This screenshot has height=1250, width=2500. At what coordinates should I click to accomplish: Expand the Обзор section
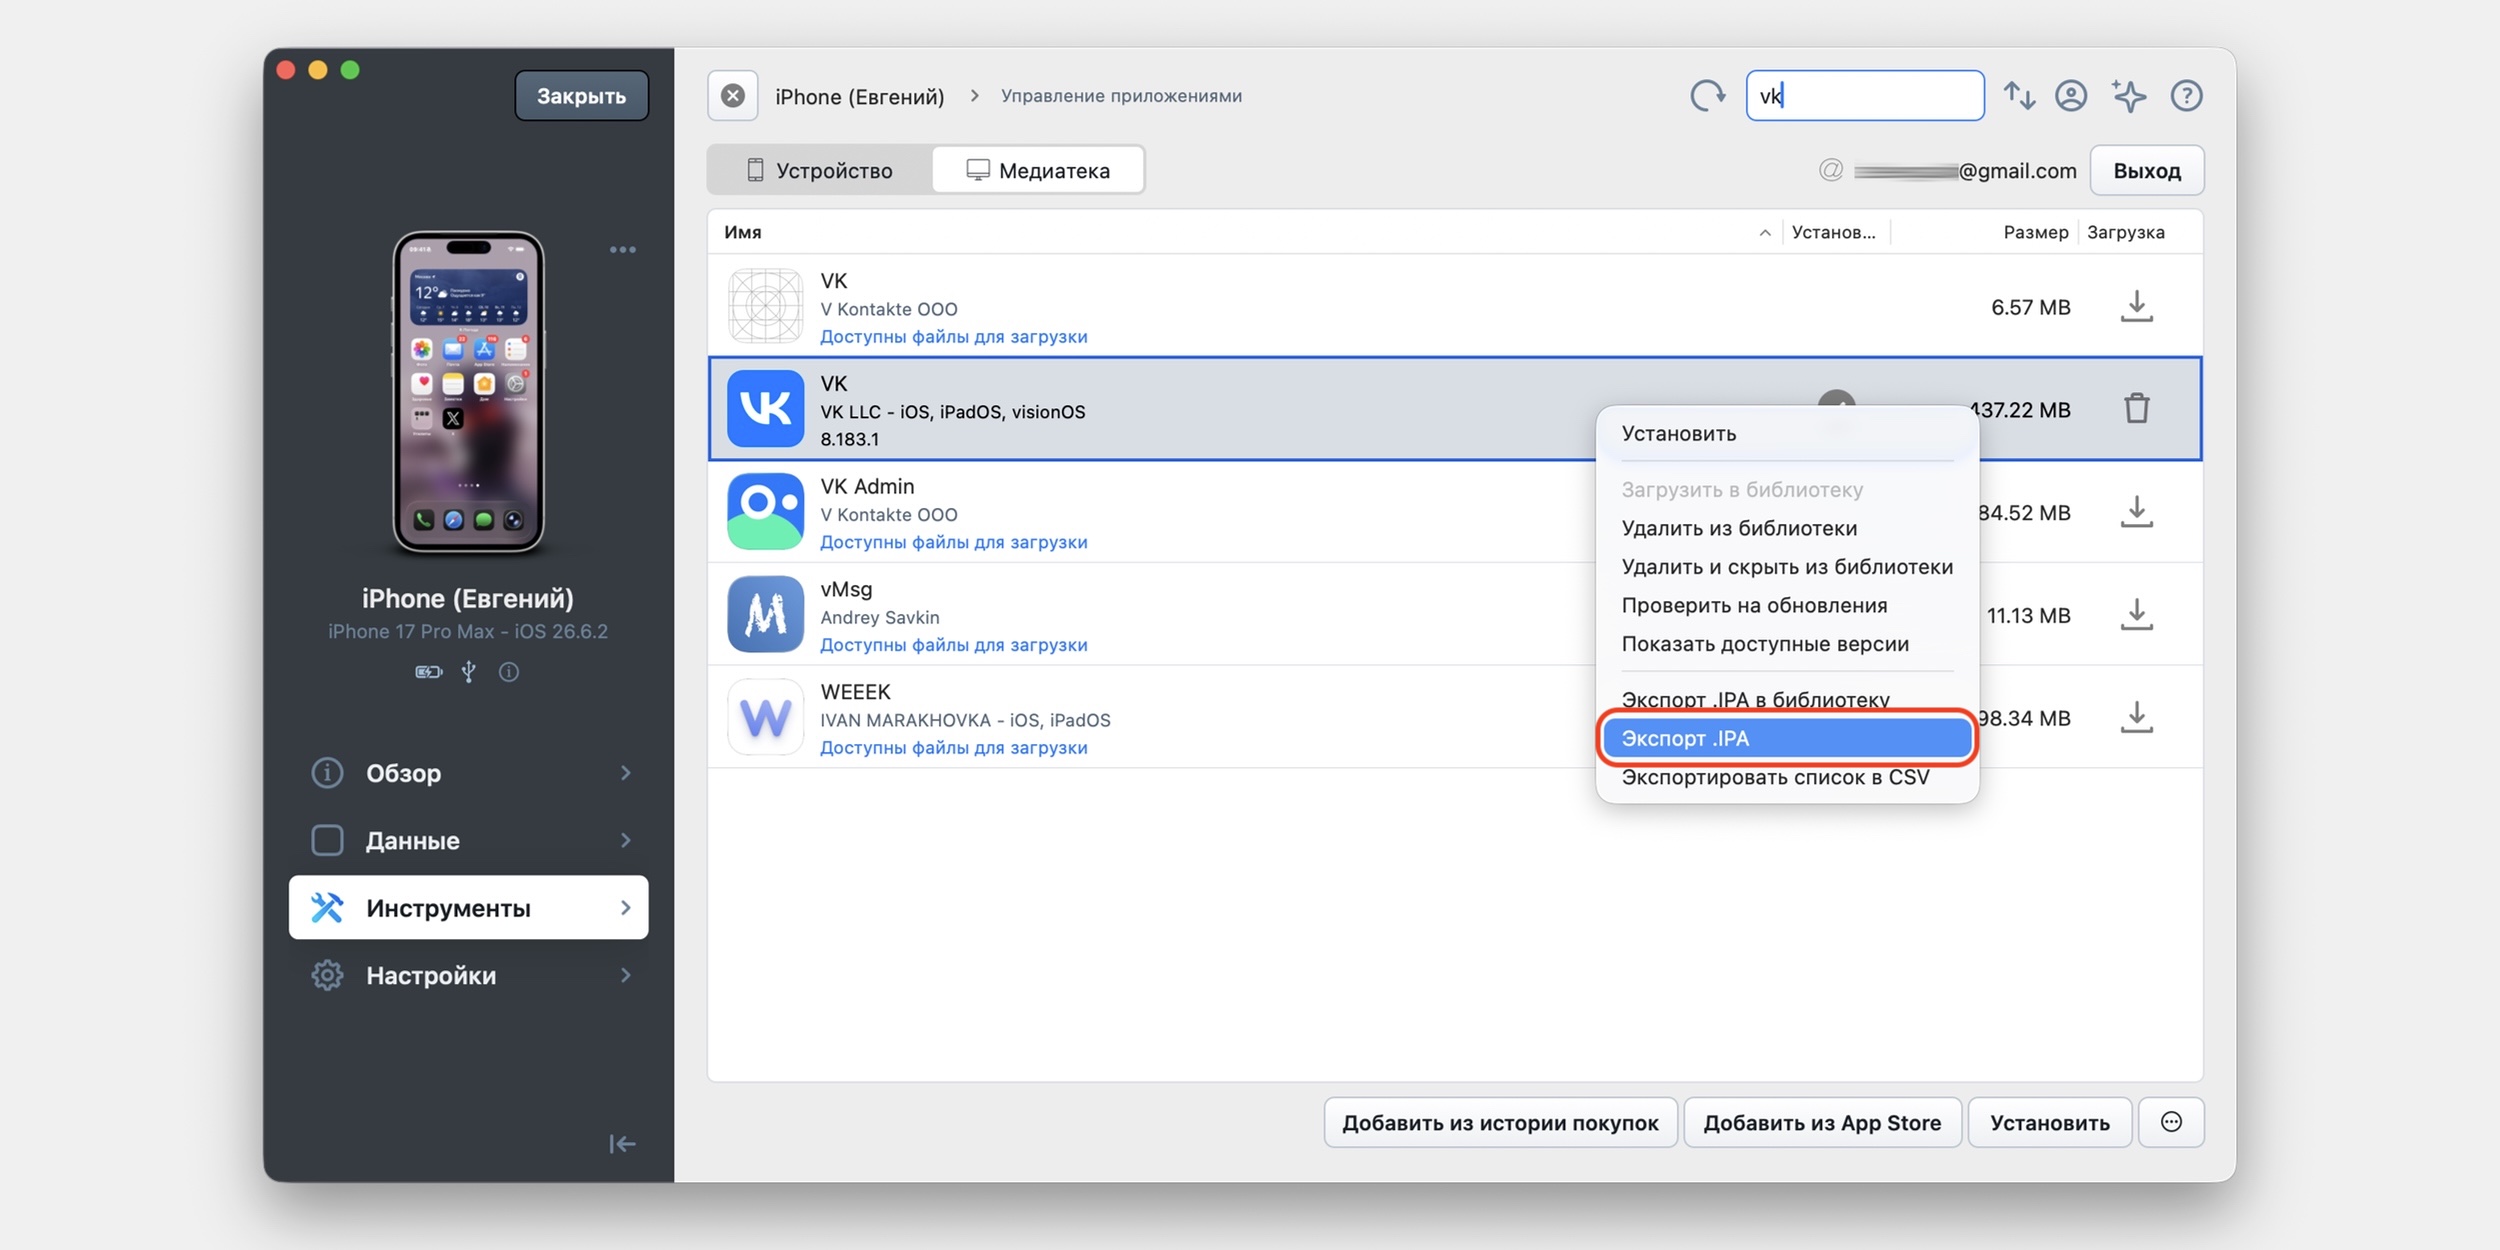(x=468, y=773)
